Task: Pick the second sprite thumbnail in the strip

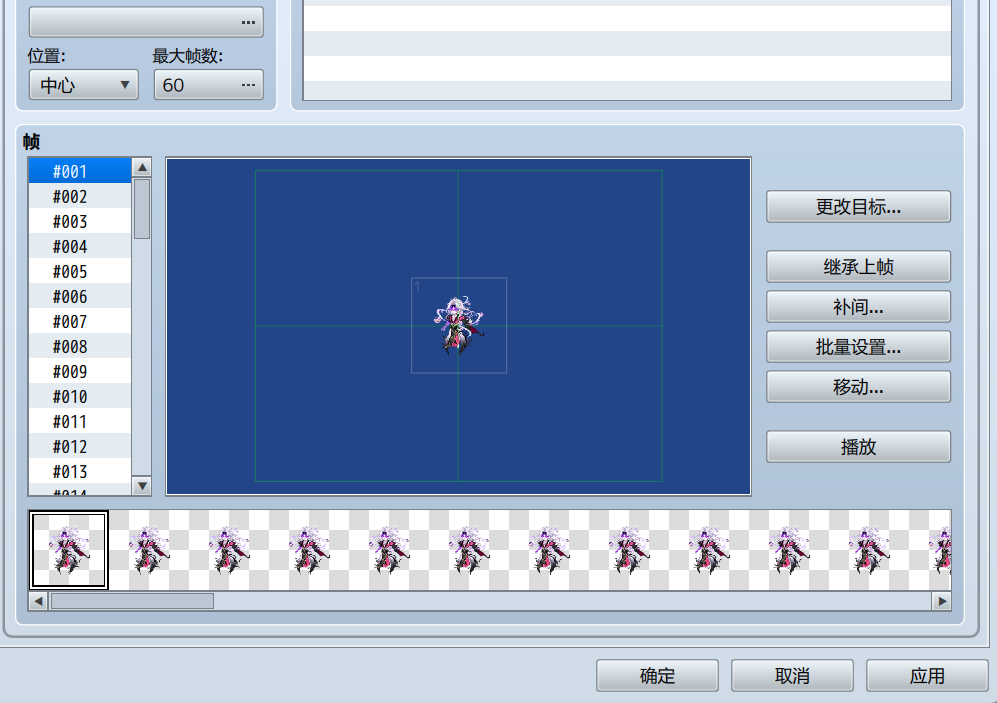Action: 149,550
